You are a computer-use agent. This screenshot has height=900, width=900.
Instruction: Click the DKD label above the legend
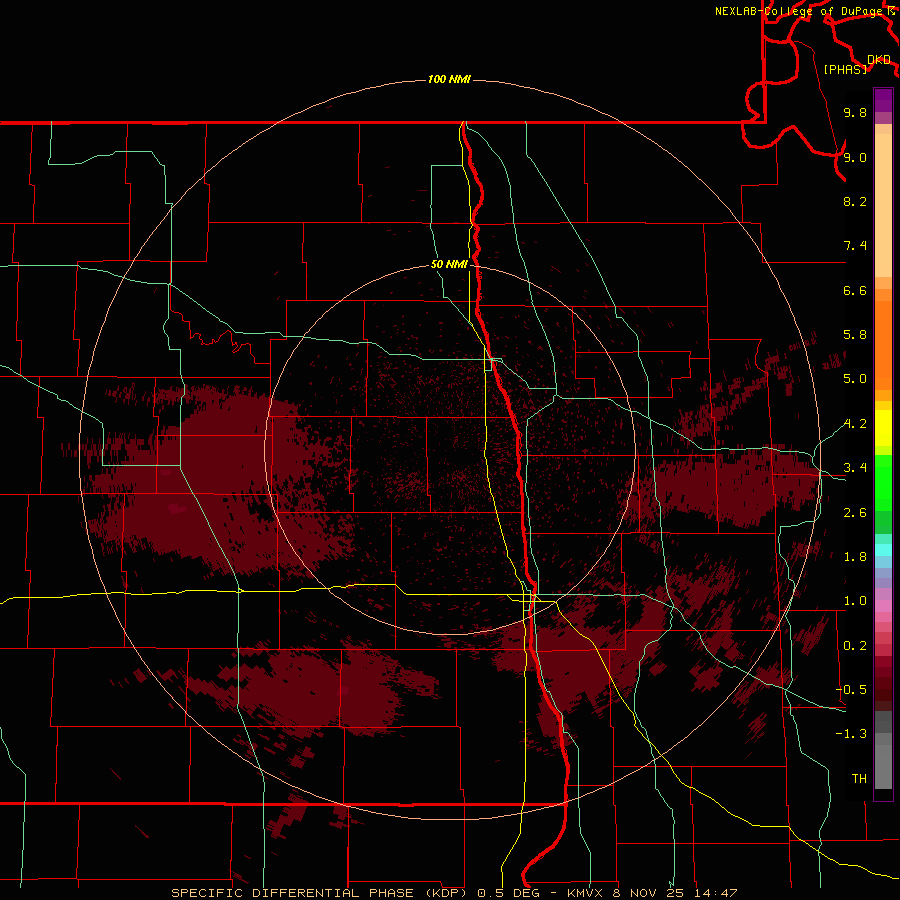point(879,59)
